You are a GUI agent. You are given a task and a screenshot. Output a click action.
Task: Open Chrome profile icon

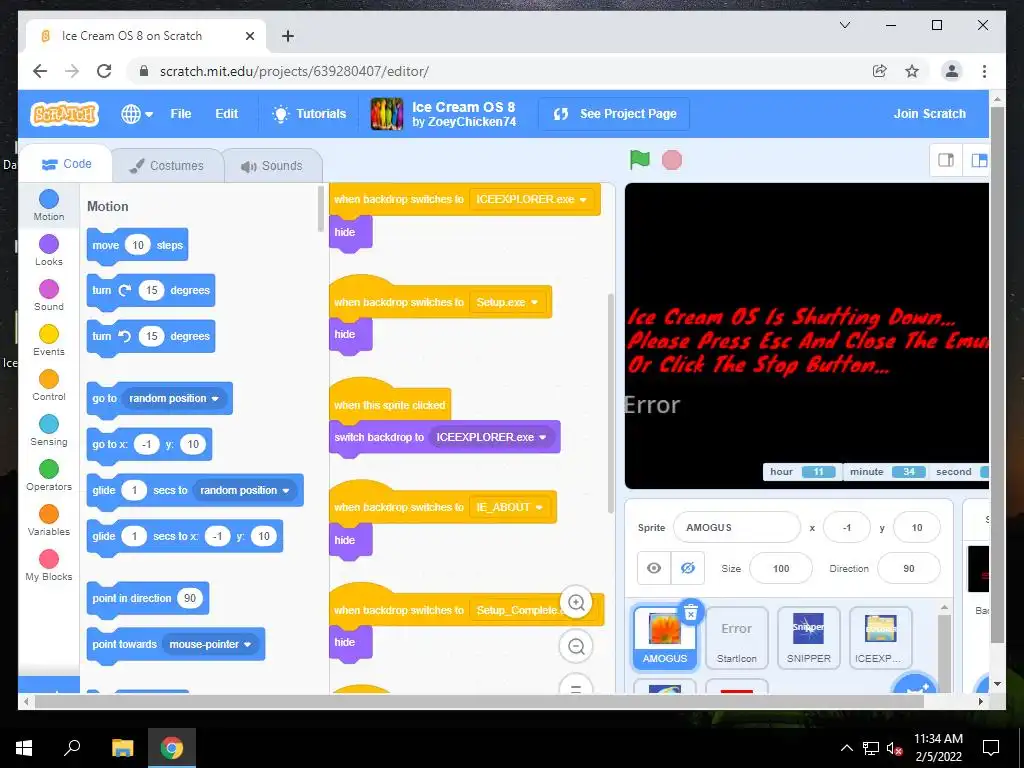[952, 71]
